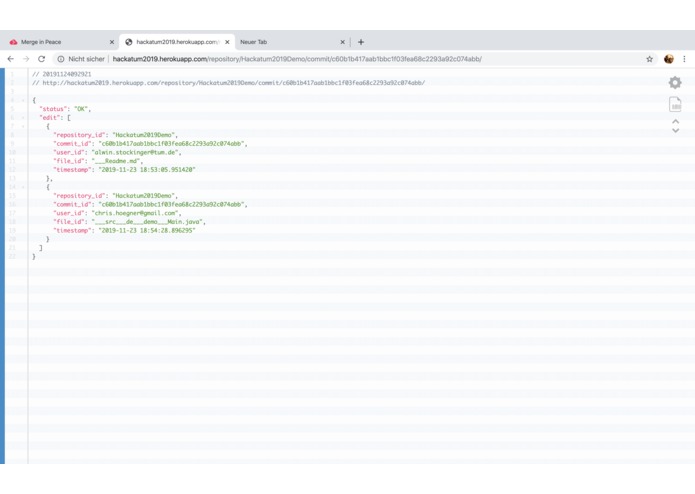Switch to the Neuer Tab tab
Image resolution: width=695 pixels, height=494 pixels.
pos(293,42)
